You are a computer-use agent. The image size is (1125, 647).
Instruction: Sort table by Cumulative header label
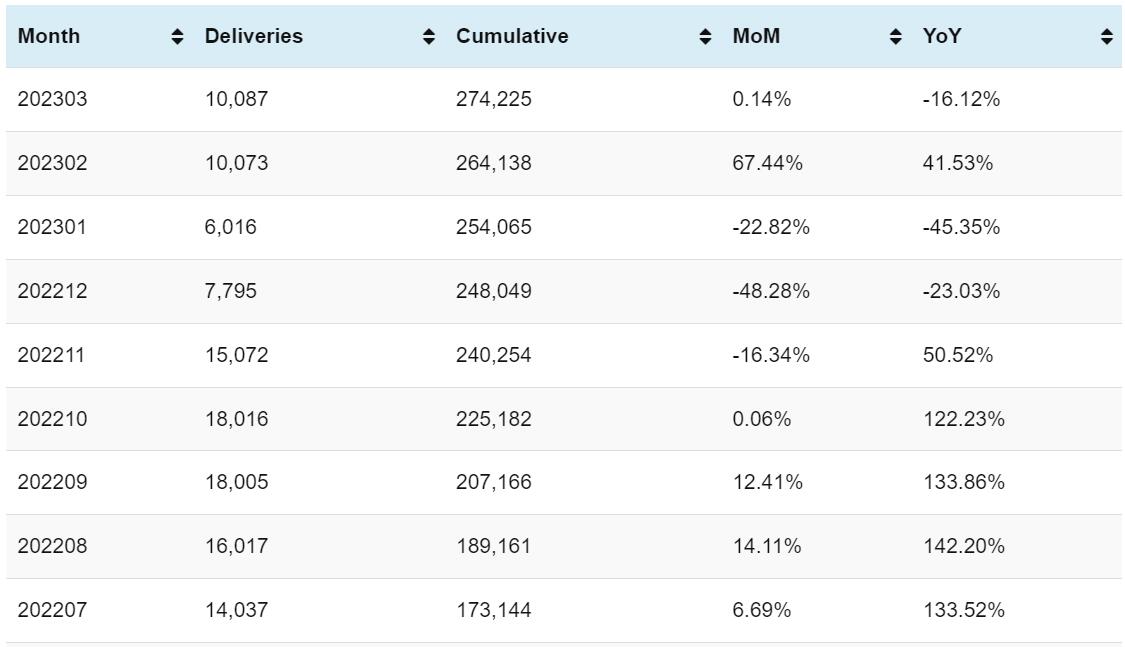(512, 37)
